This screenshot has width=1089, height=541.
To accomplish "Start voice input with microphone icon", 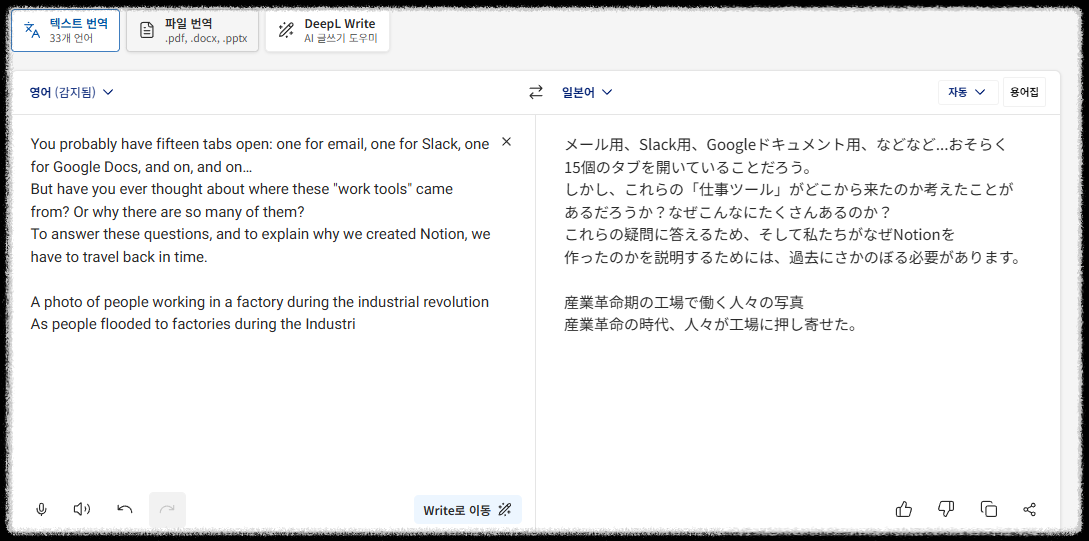I will point(41,510).
